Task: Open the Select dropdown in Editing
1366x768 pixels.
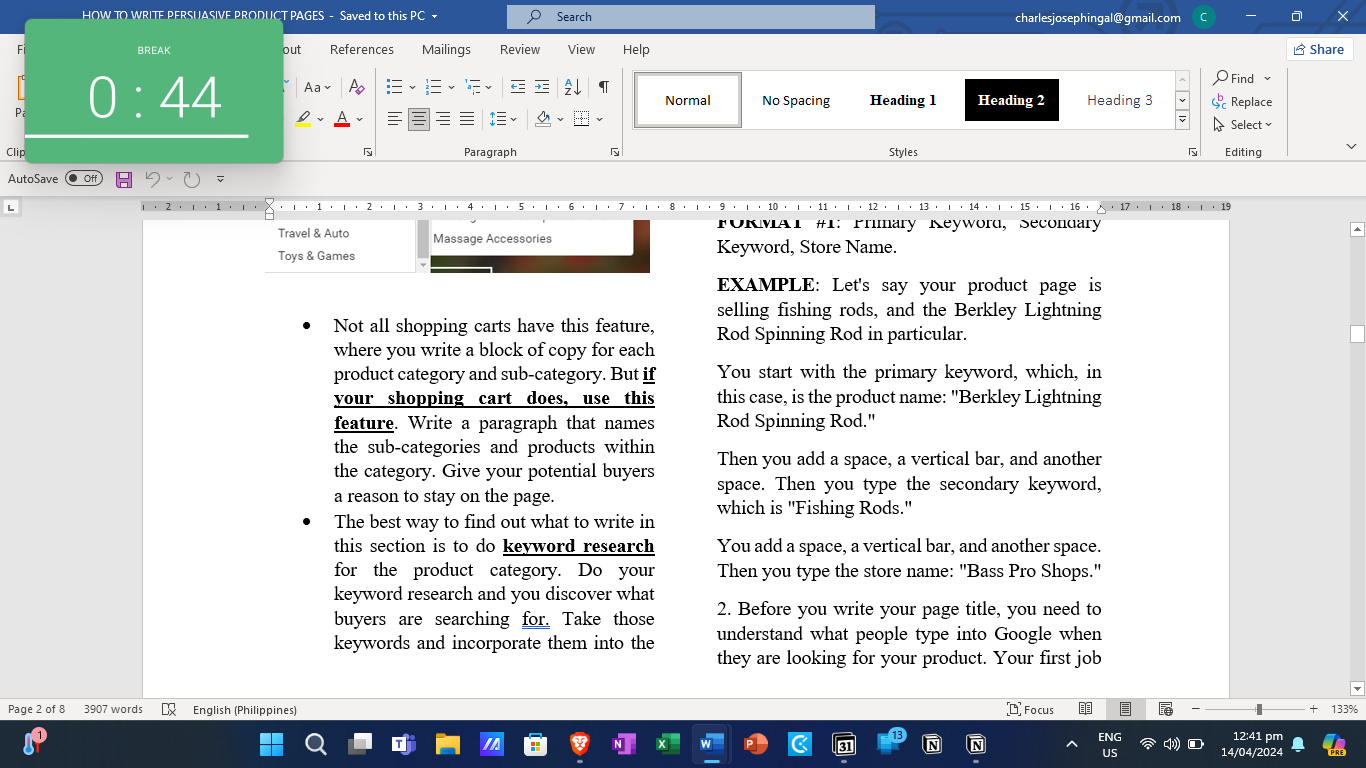Action: pos(1242,125)
